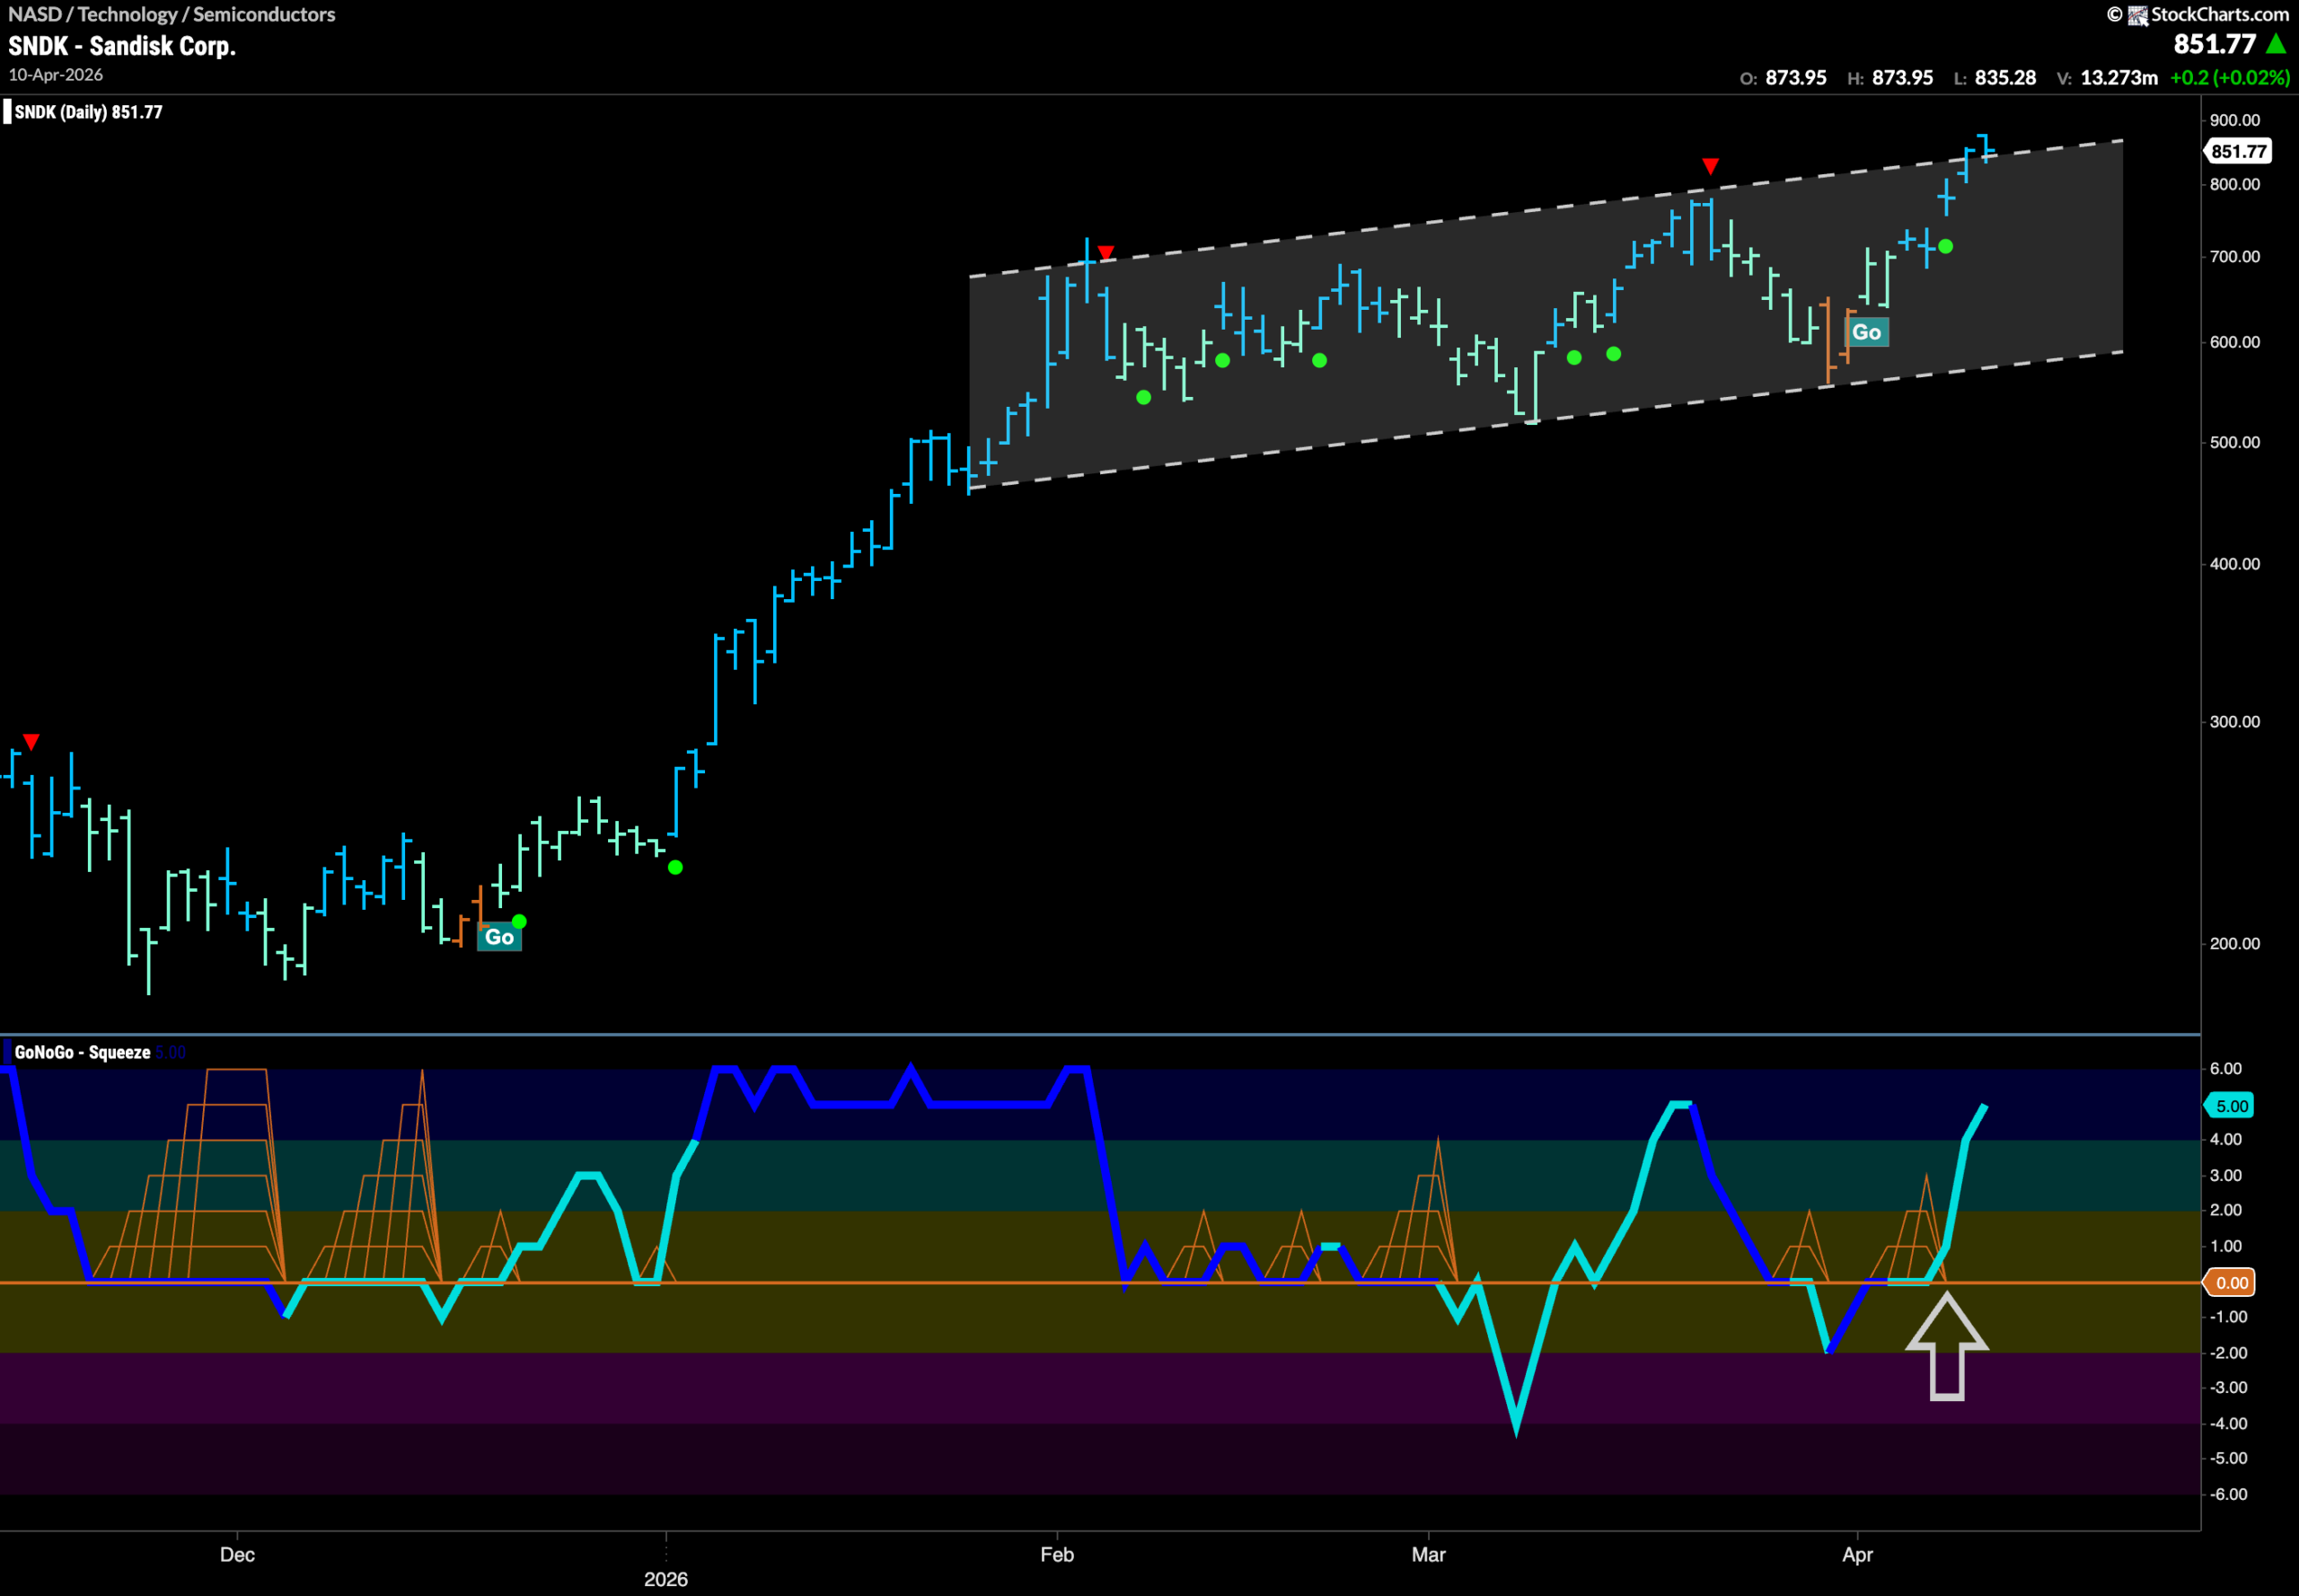2299x1596 pixels.
Task: Click the SNDK (Daily) 851.77 legend label
Action: click(x=88, y=112)
